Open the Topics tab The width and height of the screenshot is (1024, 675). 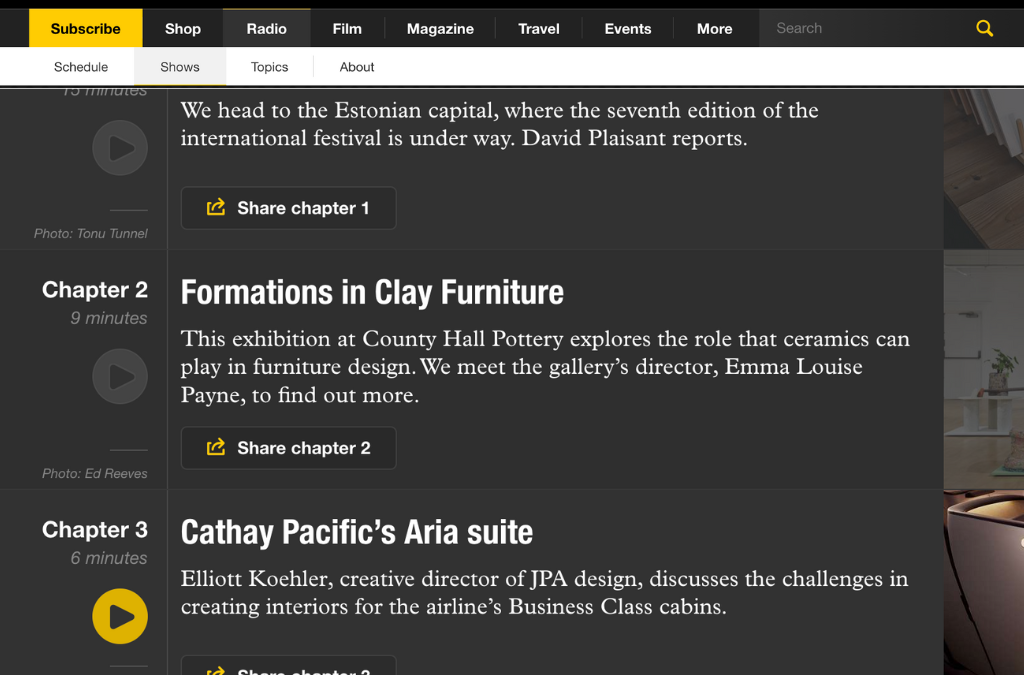pyautogui.click(x=270, y=67)
